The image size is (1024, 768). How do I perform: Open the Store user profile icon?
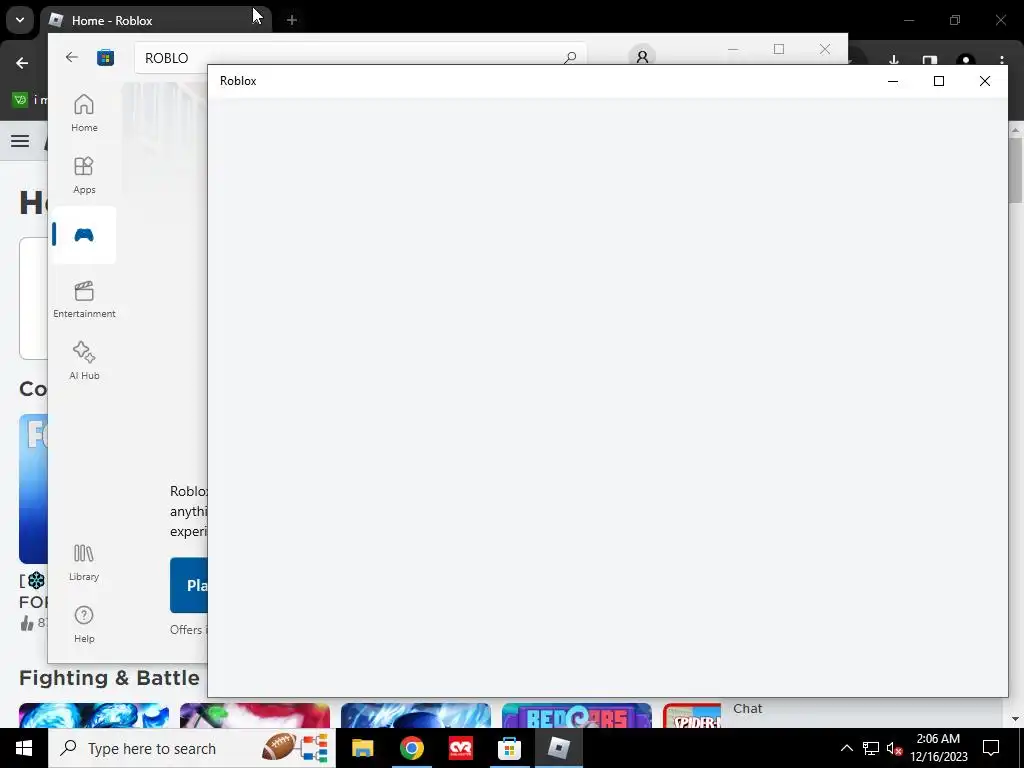click(x=642, y=57)
